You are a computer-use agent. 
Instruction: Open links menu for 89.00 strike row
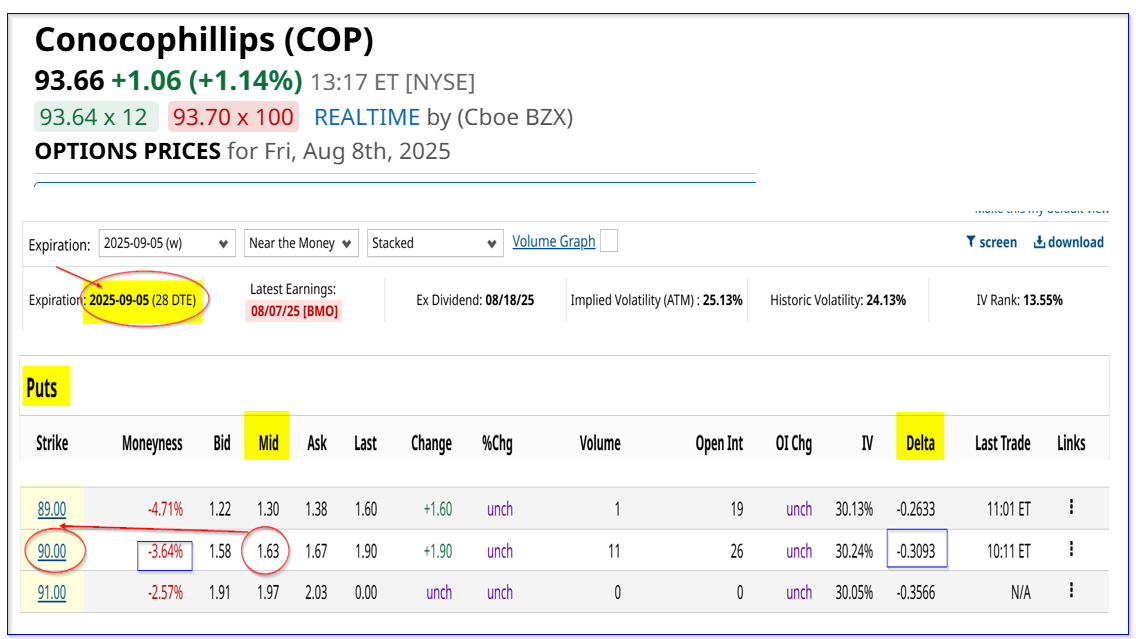click(1071, 507)
